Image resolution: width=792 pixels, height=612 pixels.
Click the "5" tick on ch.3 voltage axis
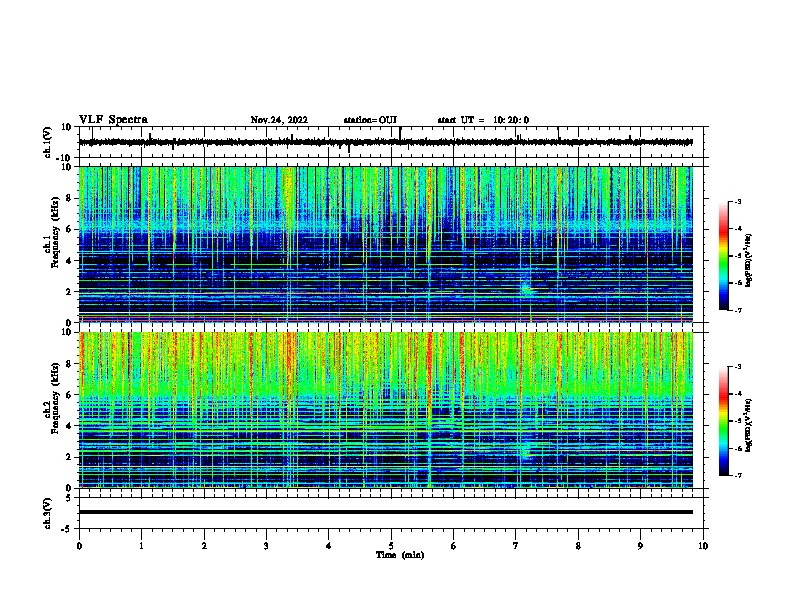pyautogui.click(x=69, y=498)
